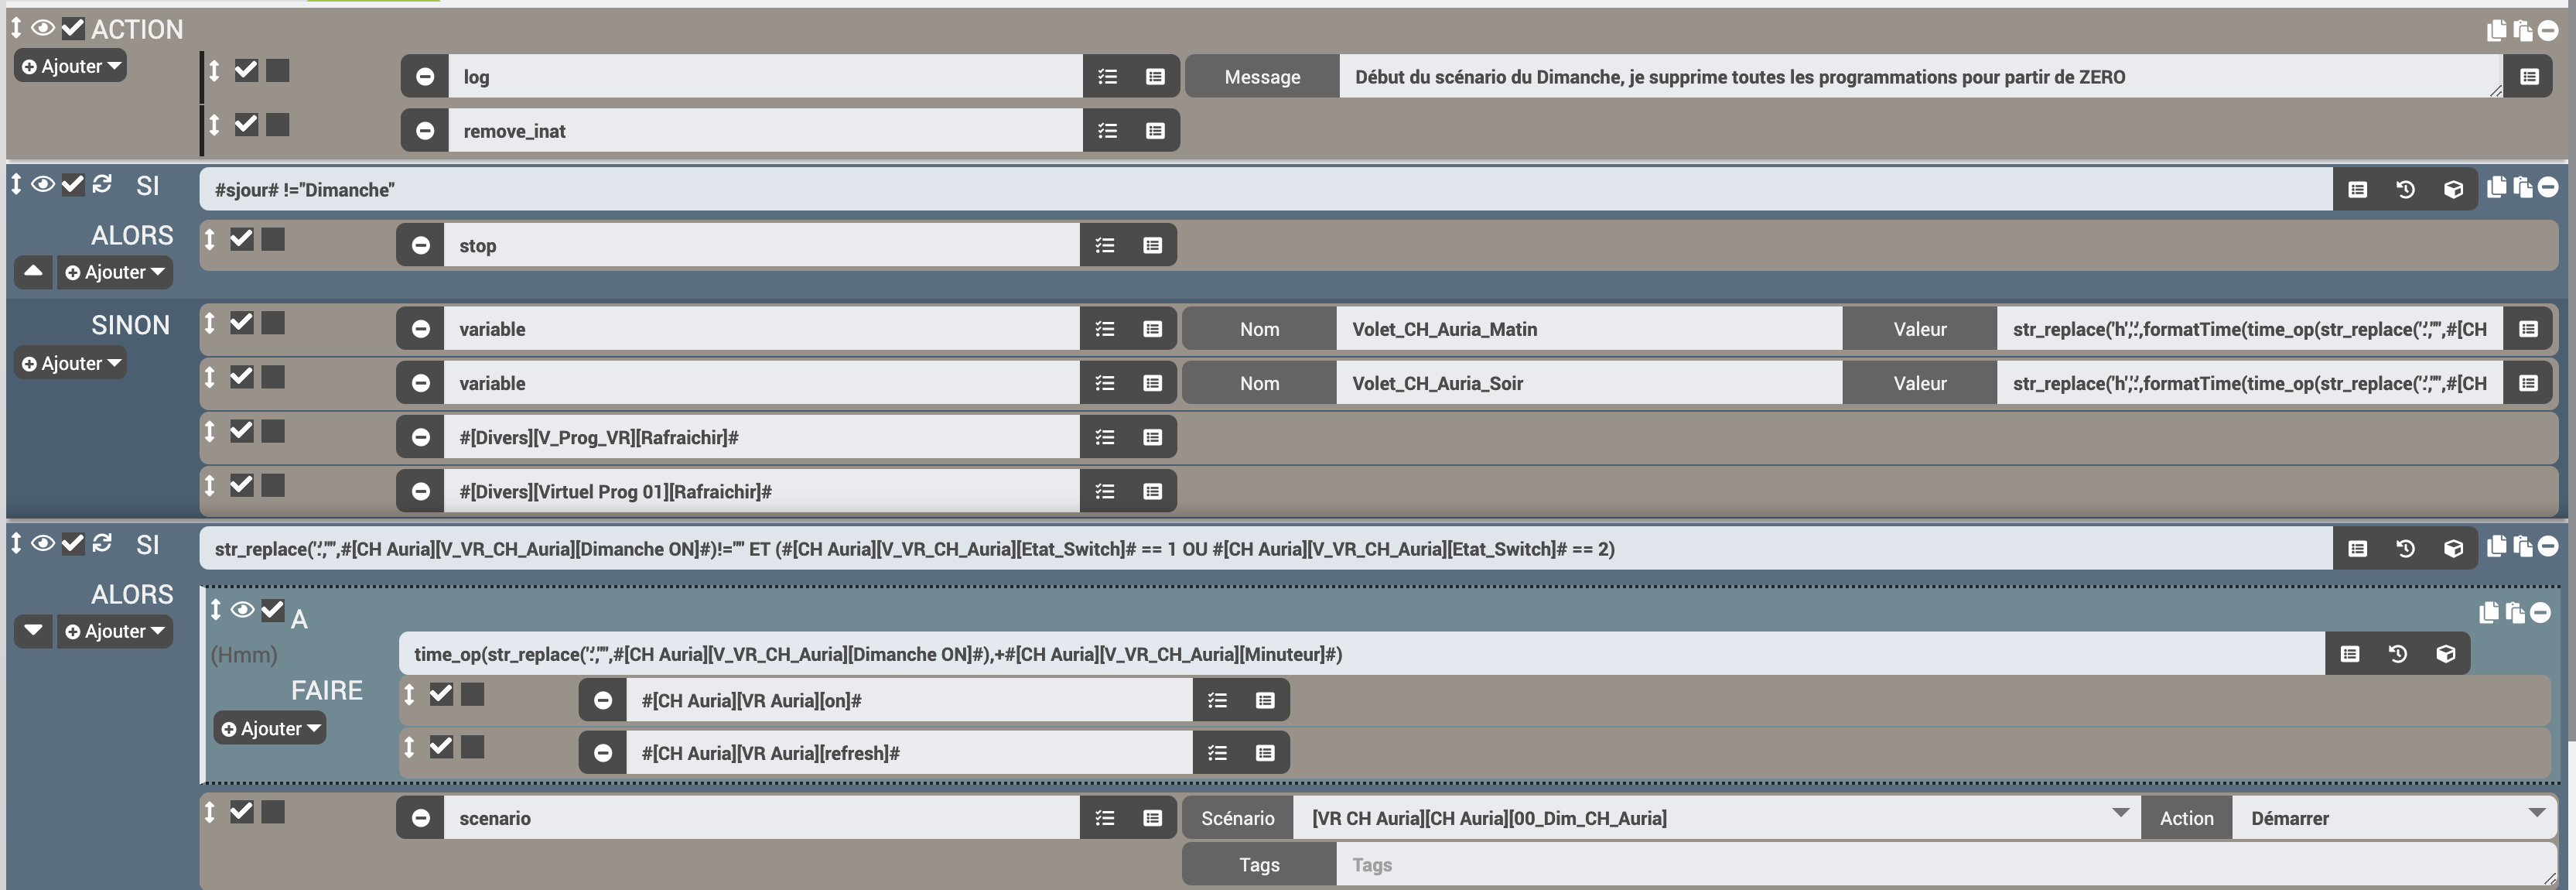Open the Ajouter dropdown under SINON
This screenshot has width=2576, height=890.
coord(70,363)
